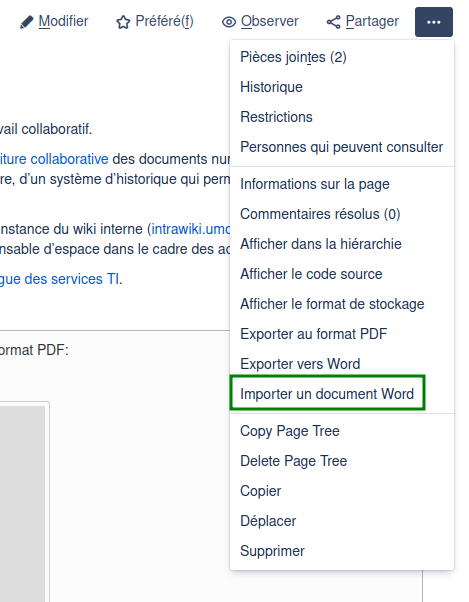Choose Personnes qui peuvent consulter
Viewport: 469px width, 602px height.
342,147
